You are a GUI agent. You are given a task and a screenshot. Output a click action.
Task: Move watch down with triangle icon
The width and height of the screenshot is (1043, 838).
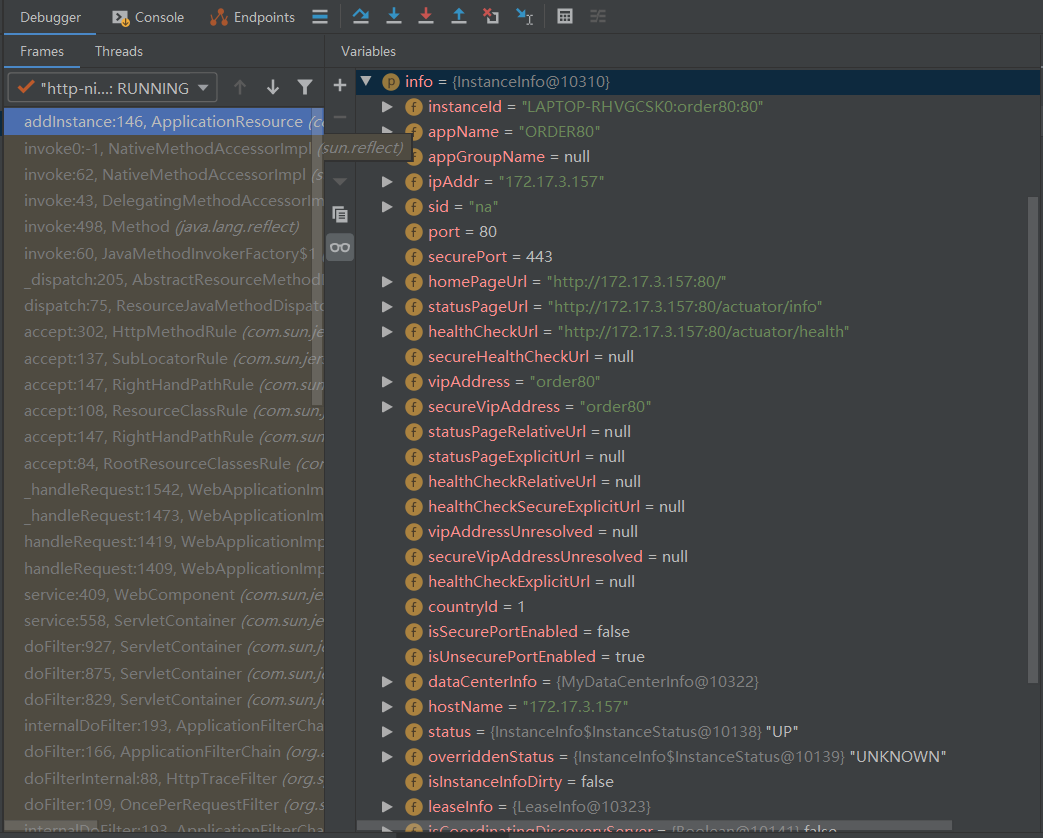[x=340, y=182]
